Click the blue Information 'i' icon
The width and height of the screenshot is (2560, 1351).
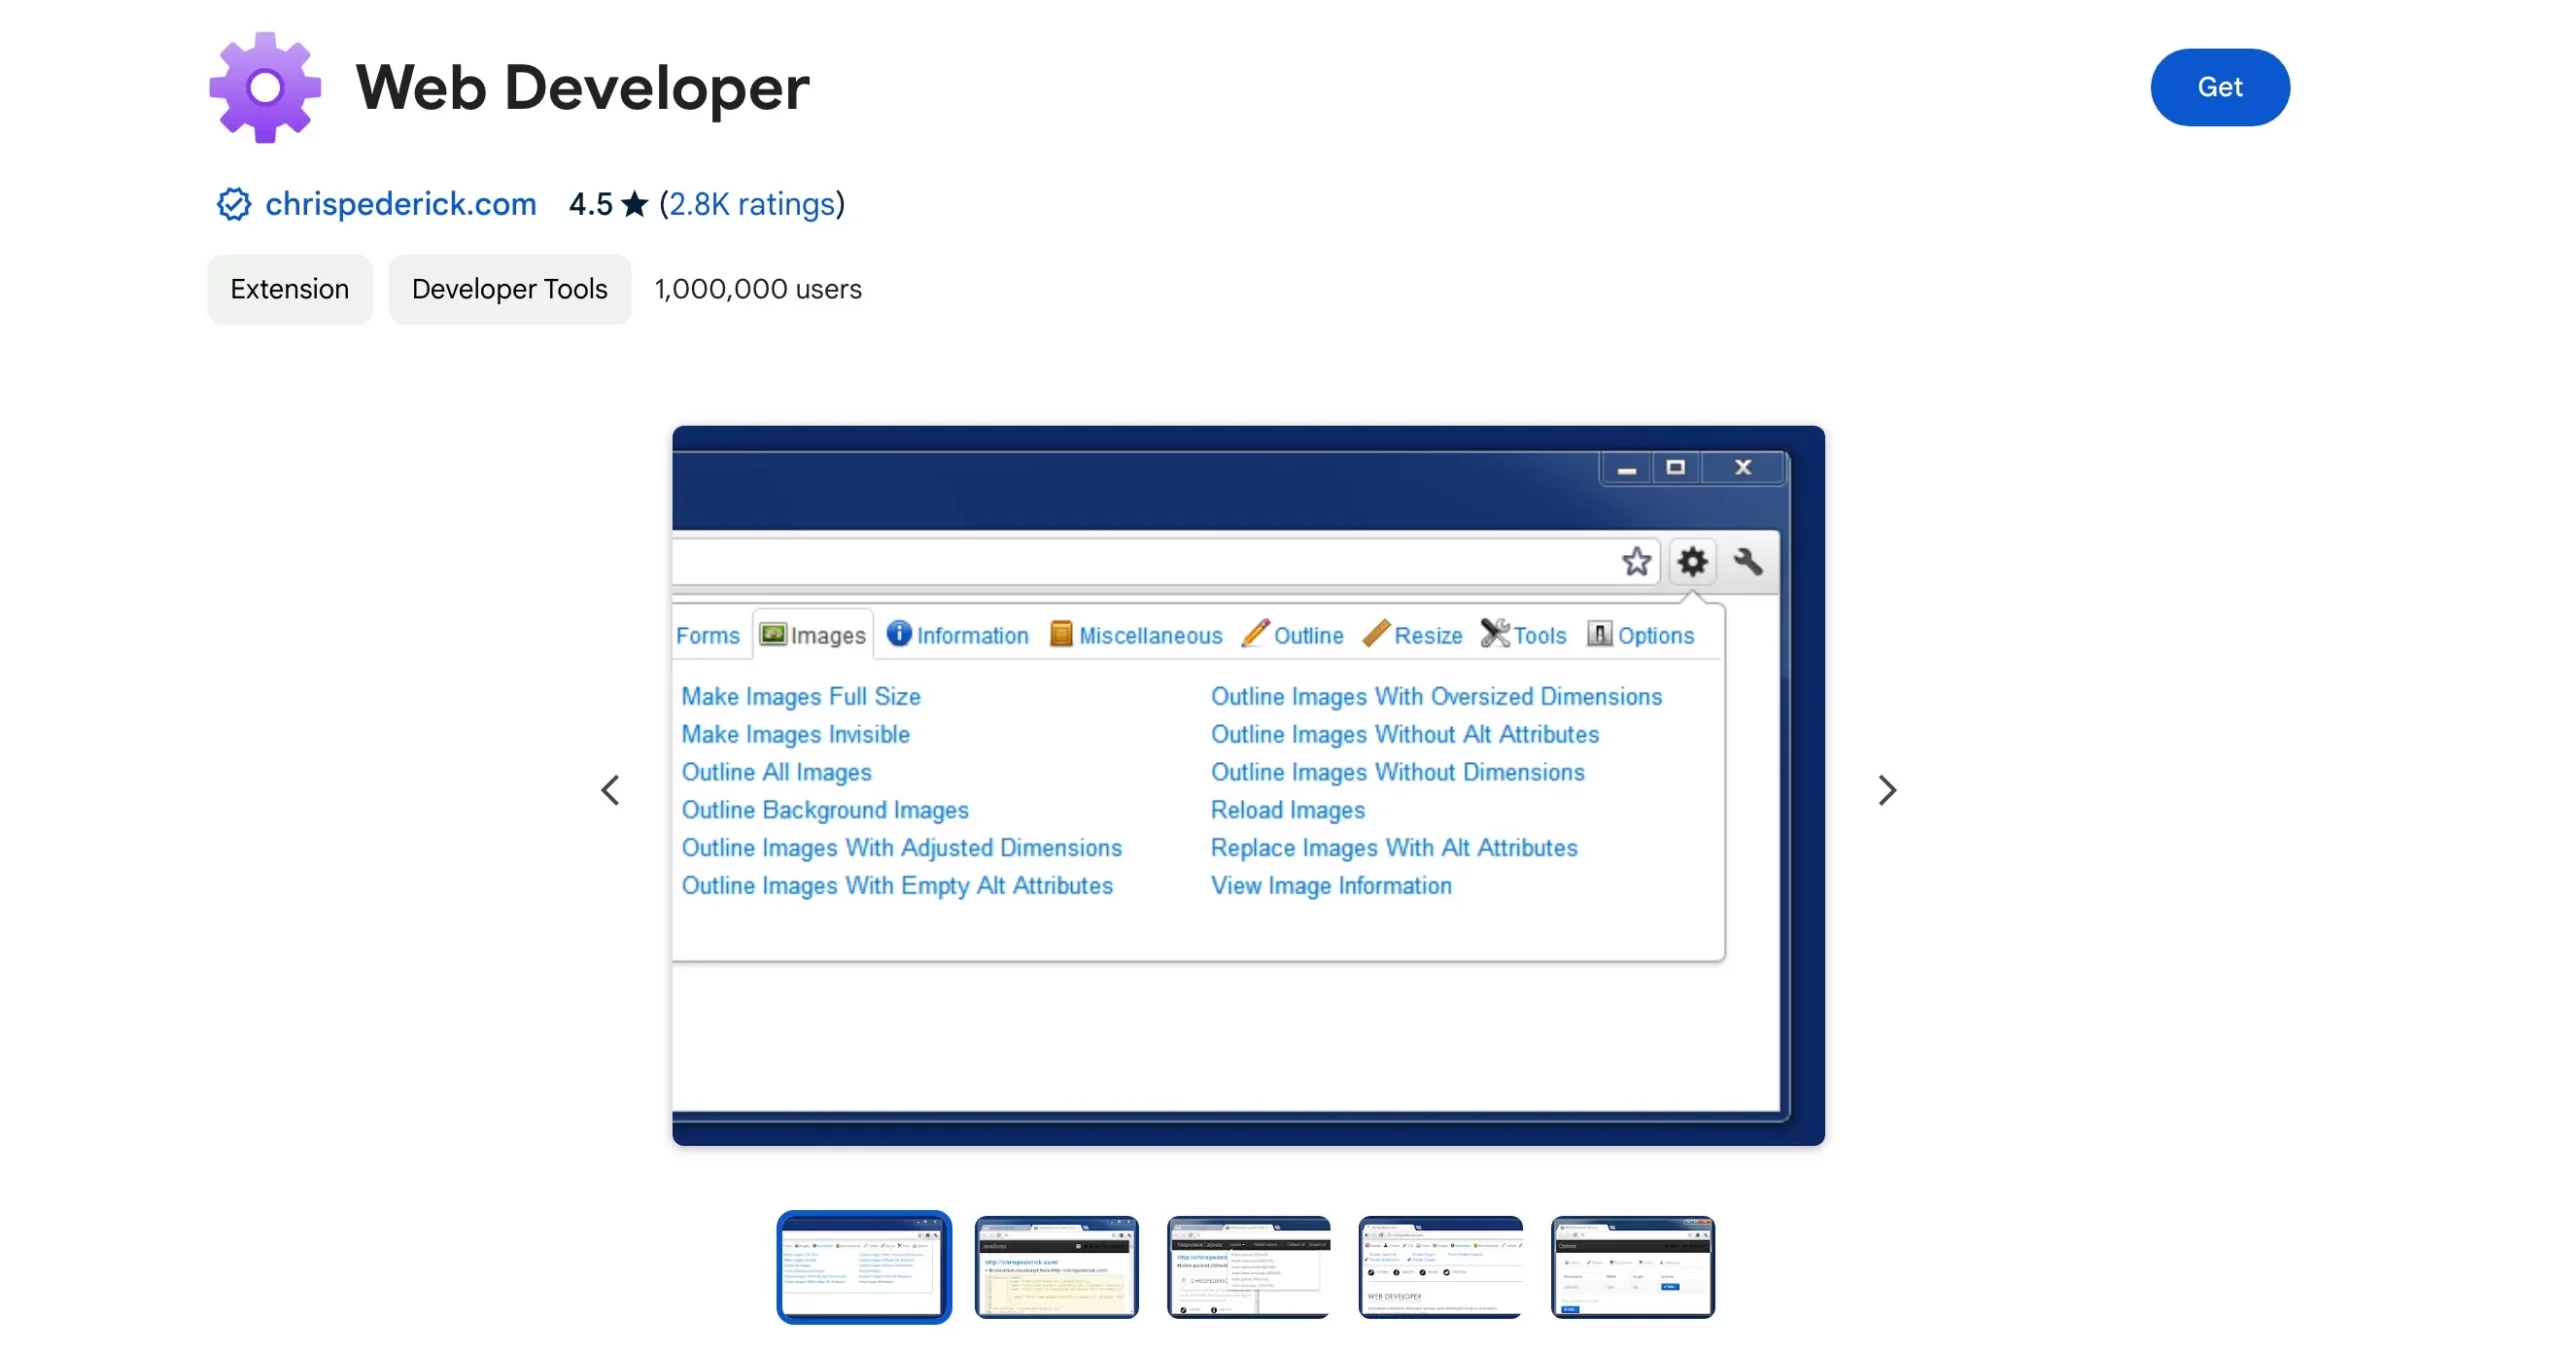click(x=899, y=633)
